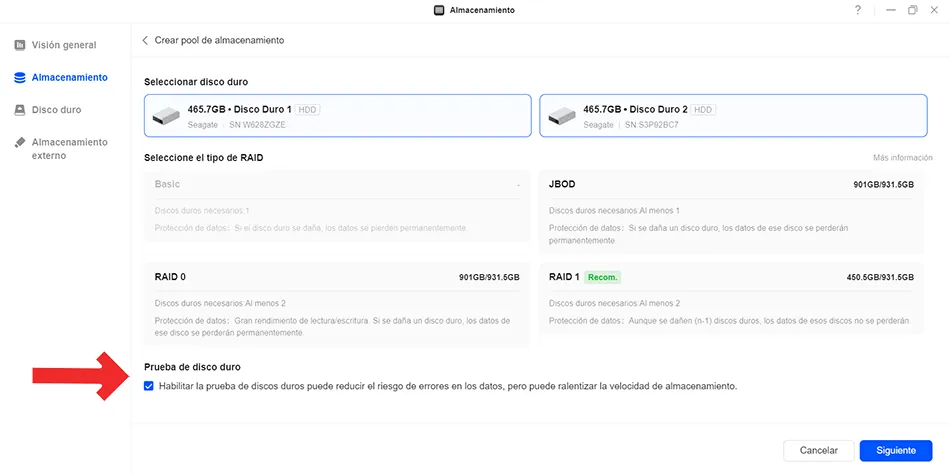Select the disabled Basic RAID card
This screenshot has width=950, height=474.
click(337, 206)
